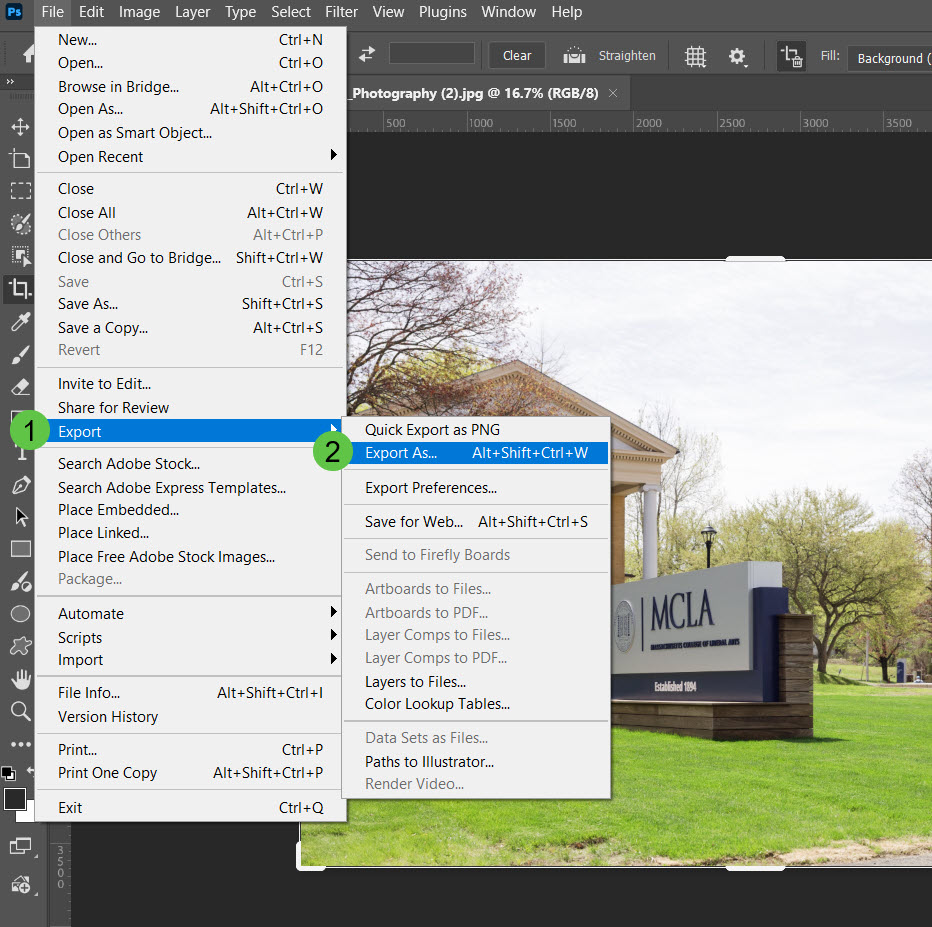Select the Artboard tool
The image size is (932, 927).
(x=20, y=159)
